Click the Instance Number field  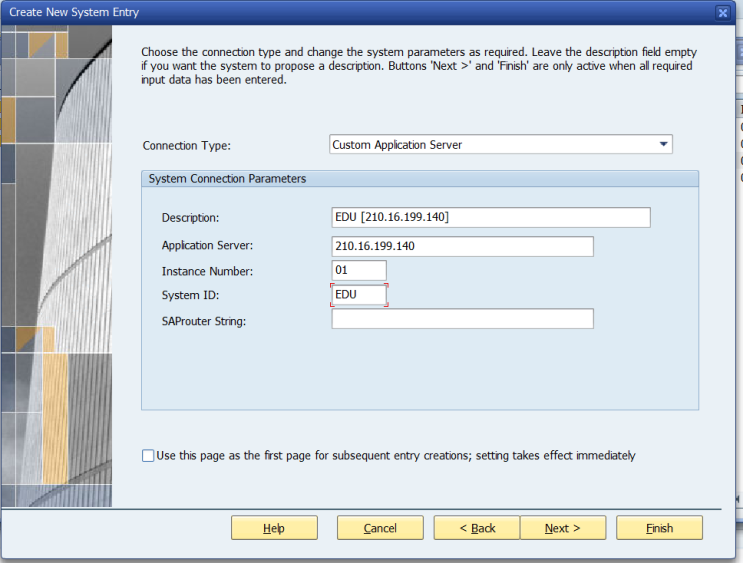point(359,271)
